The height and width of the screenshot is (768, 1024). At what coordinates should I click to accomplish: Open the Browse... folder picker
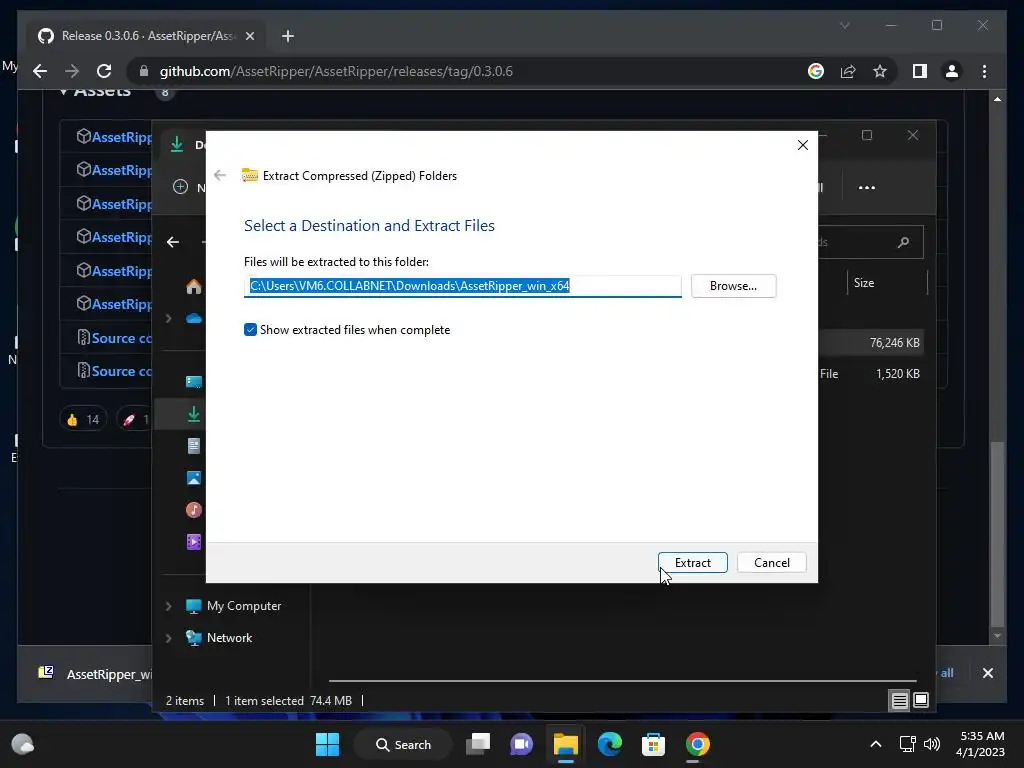[733, 286]
